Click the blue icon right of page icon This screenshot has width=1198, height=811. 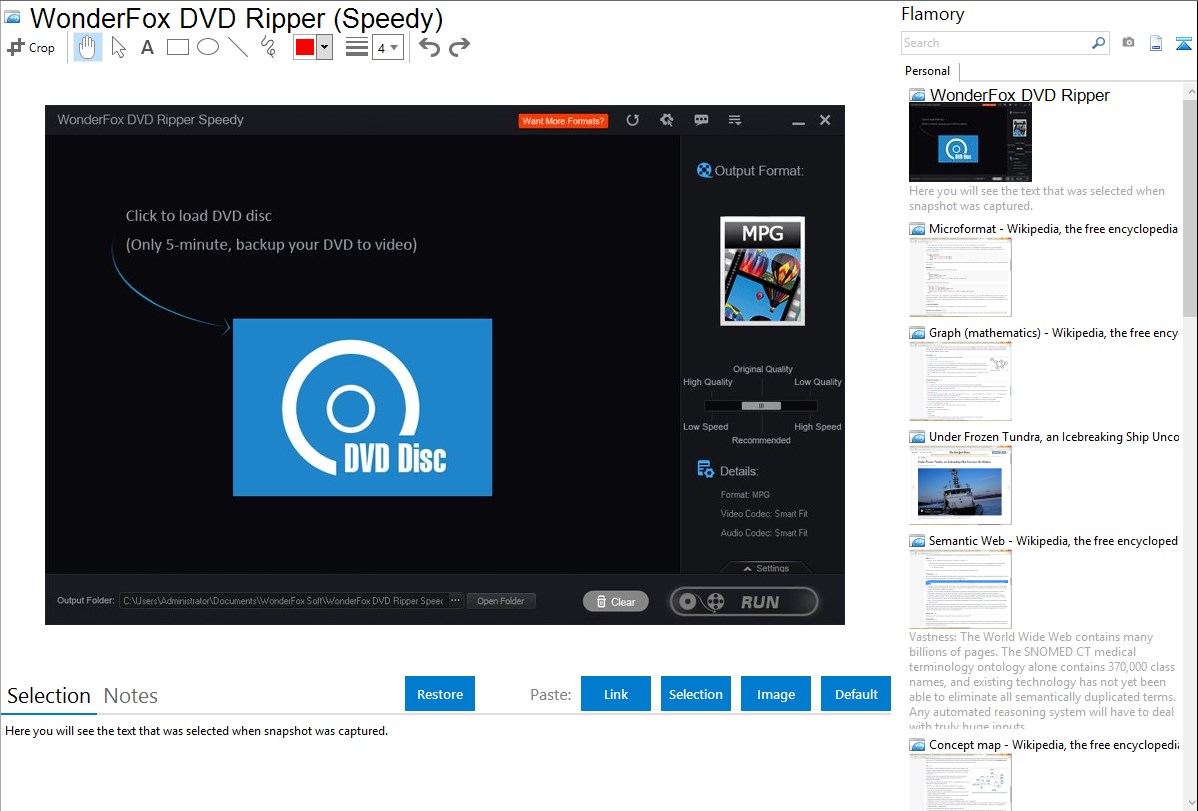pyautogui.click(x=1183, y=43)
